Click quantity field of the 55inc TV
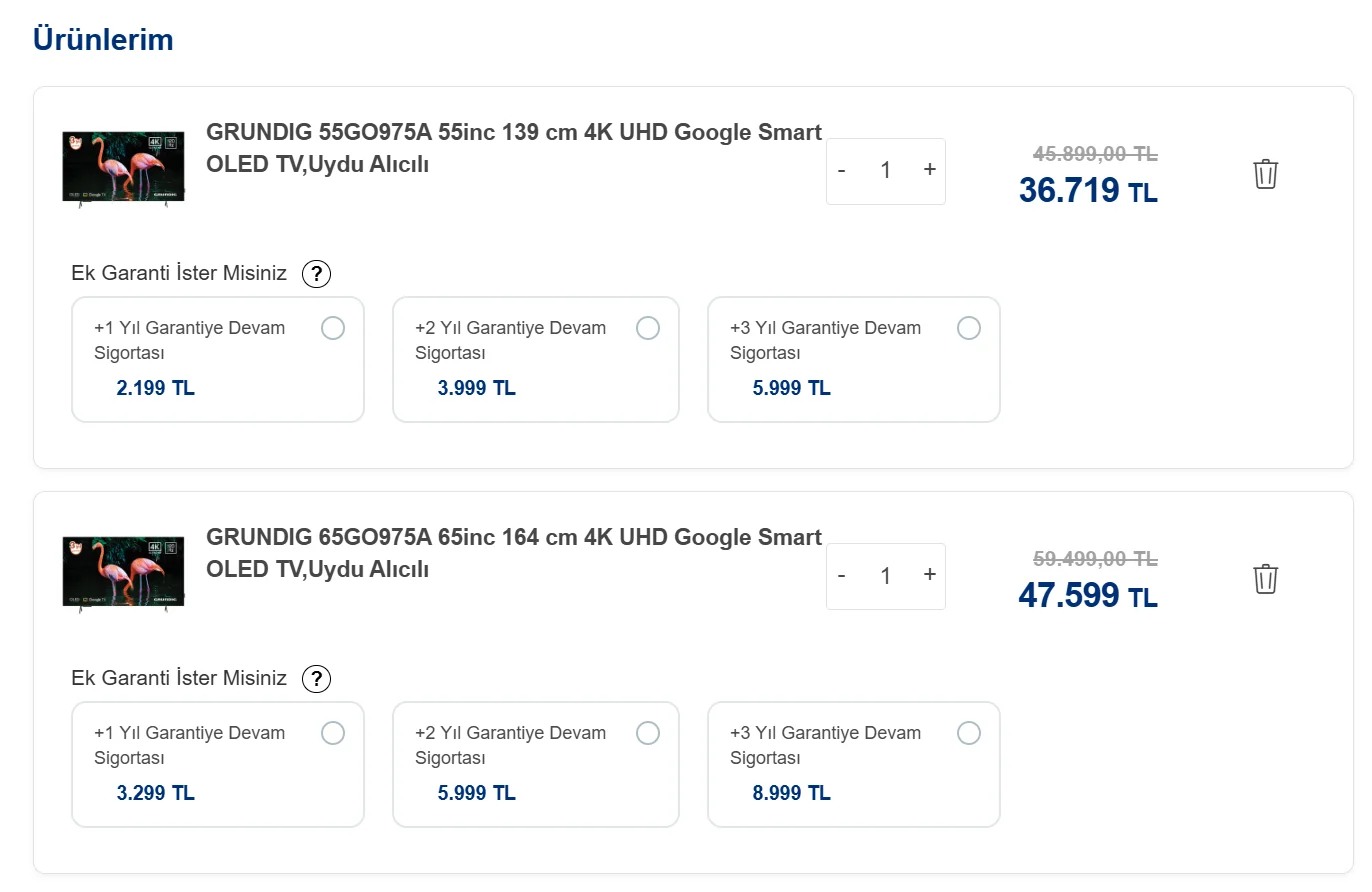 pos(885,171)
